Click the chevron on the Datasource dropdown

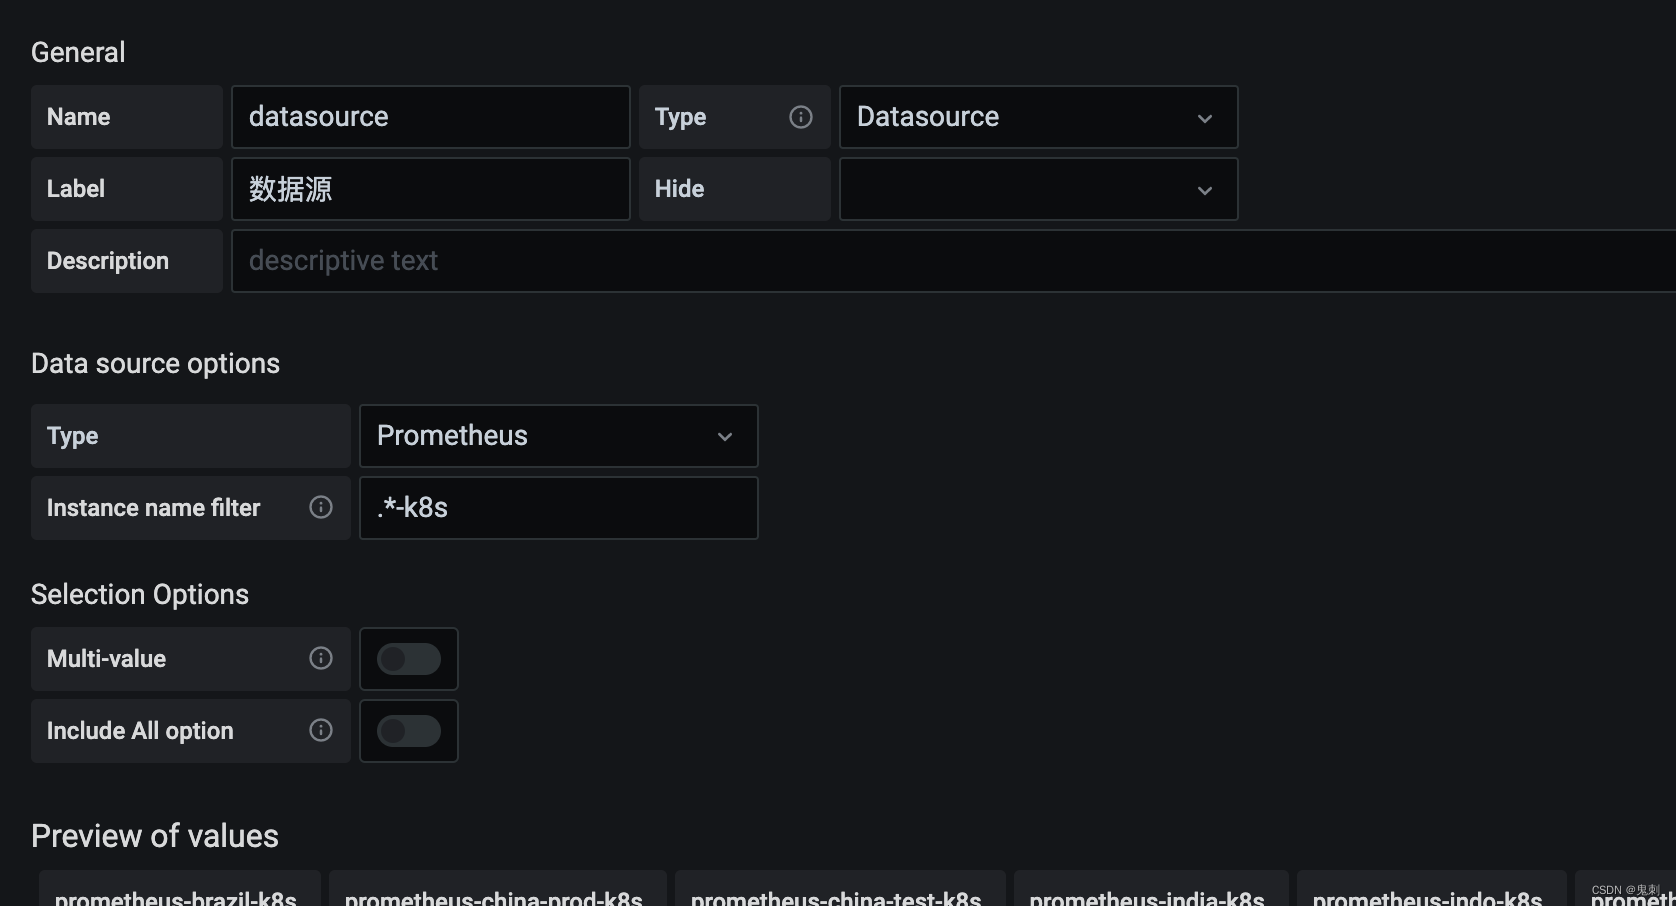(1204, 118)
